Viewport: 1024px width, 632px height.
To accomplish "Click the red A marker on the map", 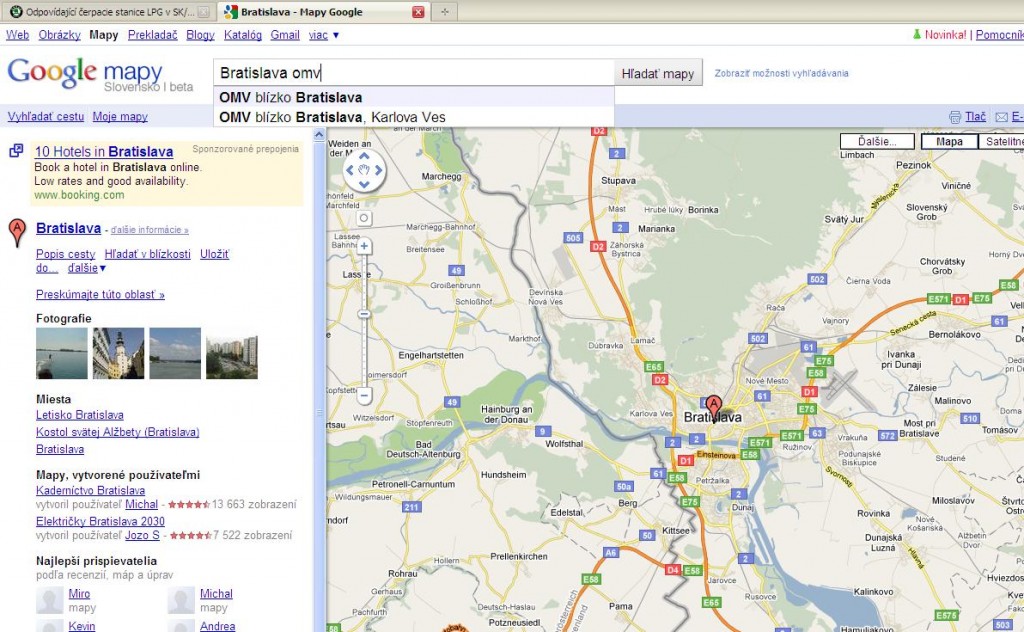I will 714,407.
